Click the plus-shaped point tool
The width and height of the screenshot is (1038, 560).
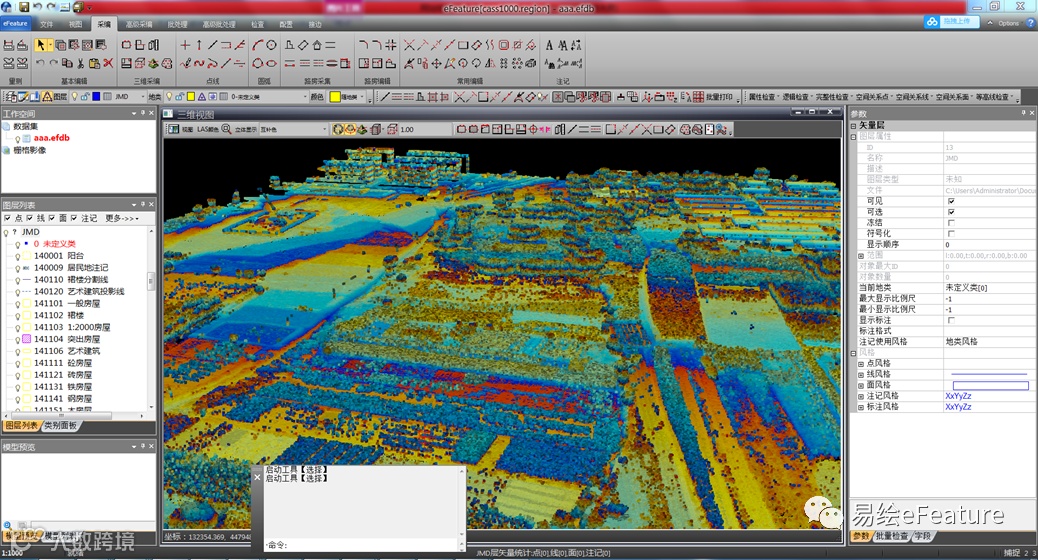tap(185, 45)
